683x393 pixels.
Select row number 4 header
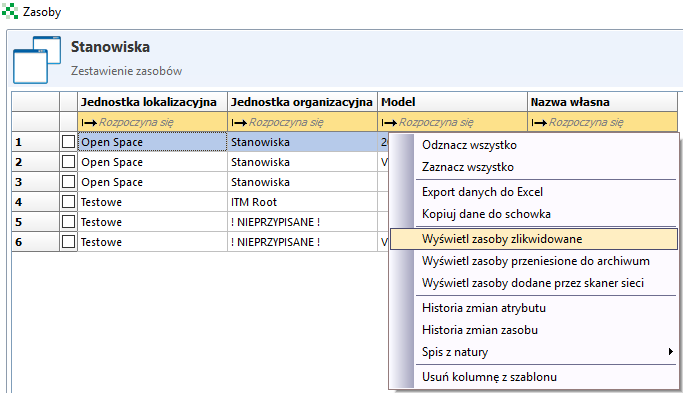click(x=35, y=202)
